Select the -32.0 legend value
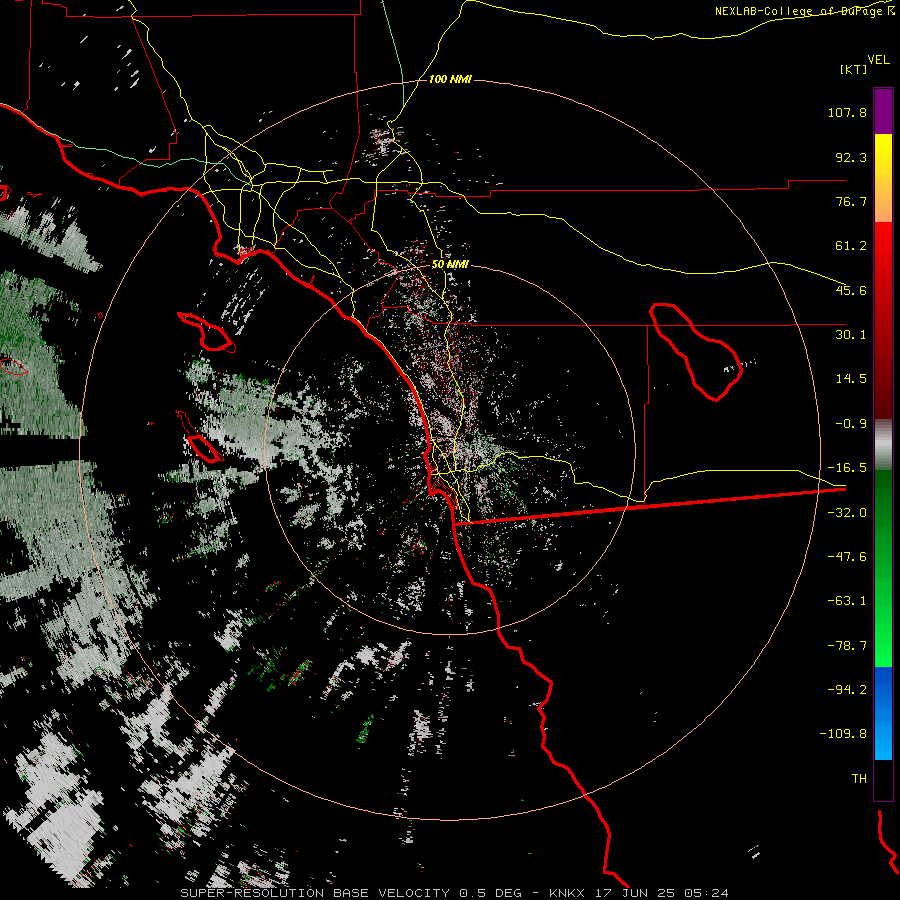This screenshot has height=900, width=900. point(847,513)
